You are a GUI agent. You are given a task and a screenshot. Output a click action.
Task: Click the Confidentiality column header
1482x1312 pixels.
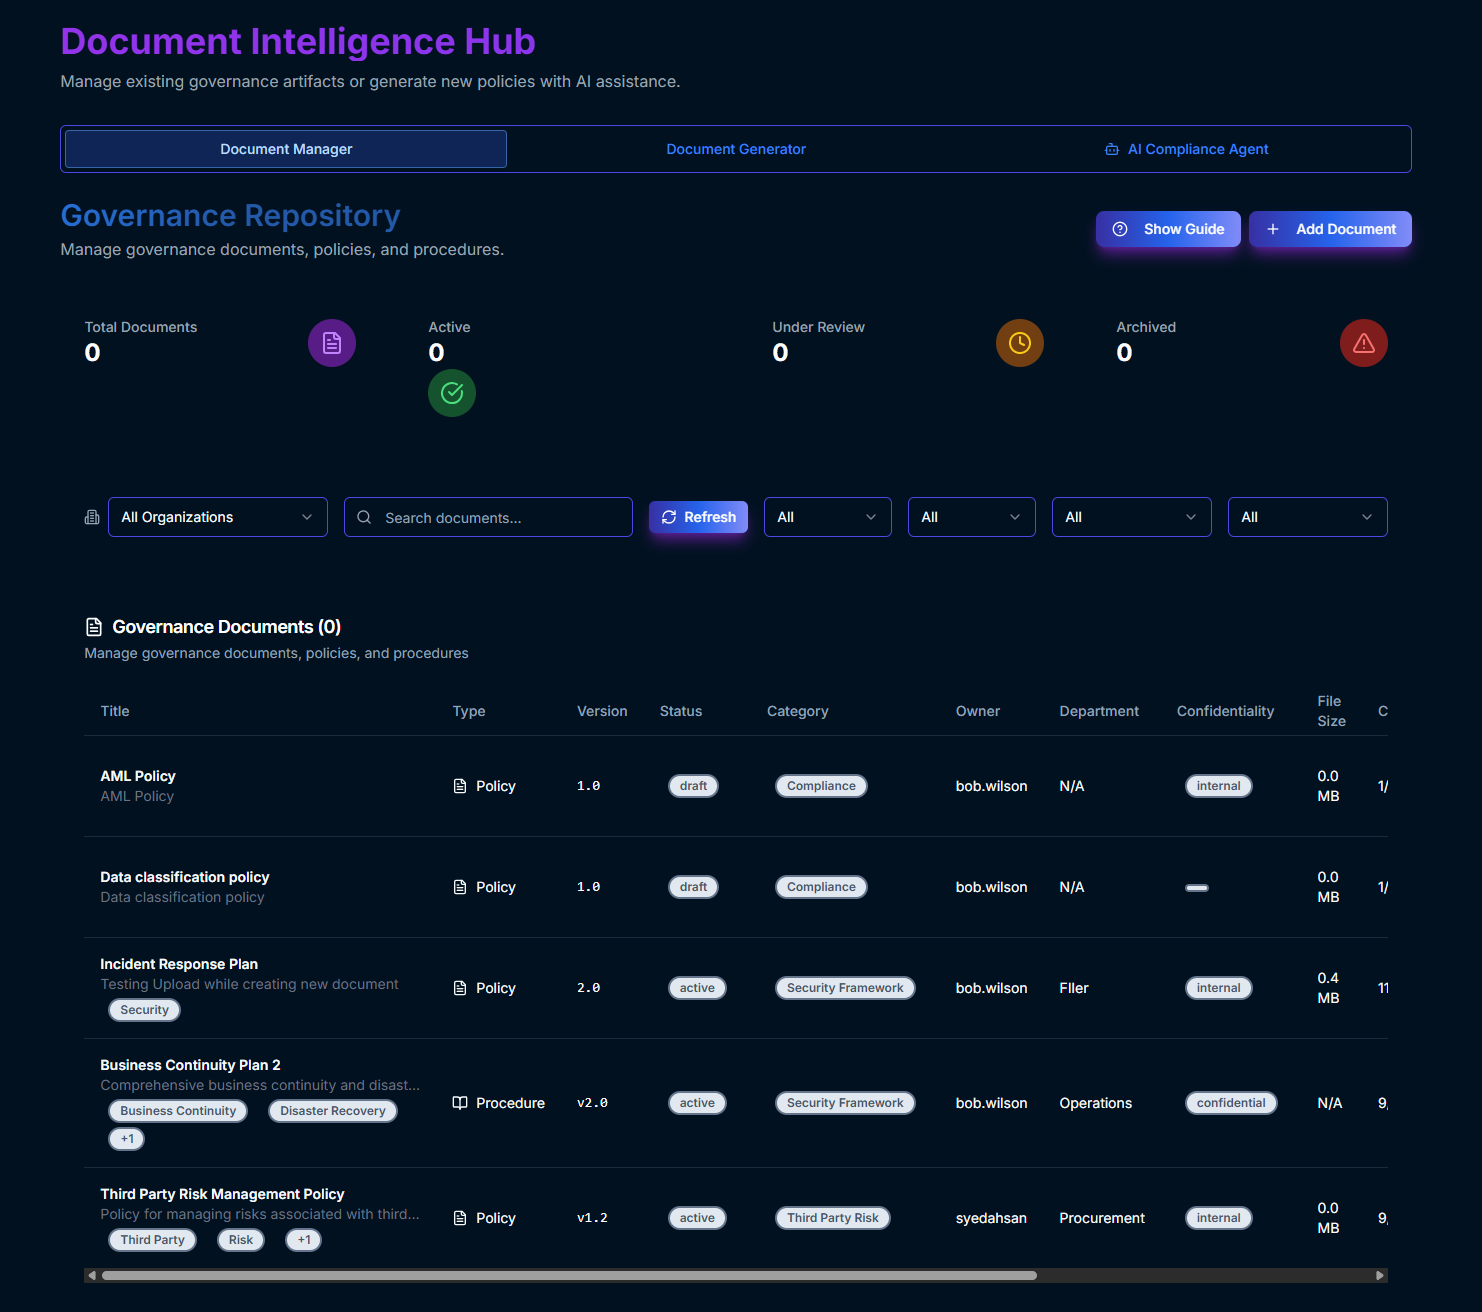pyautogui.click(x=1225, y=711)
